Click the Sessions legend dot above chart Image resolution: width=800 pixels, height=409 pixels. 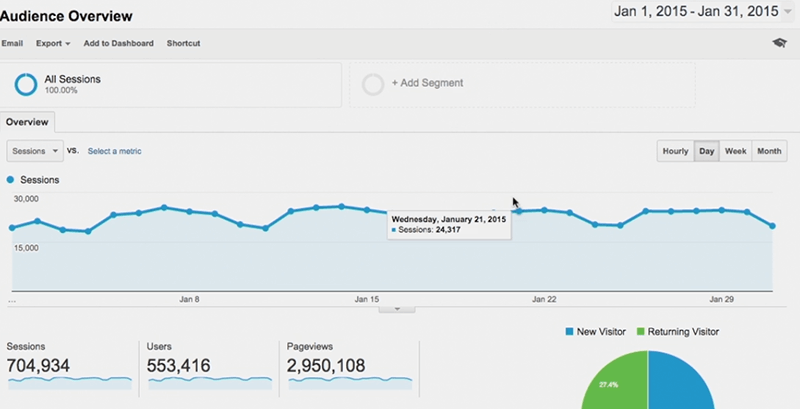(10, 180)
